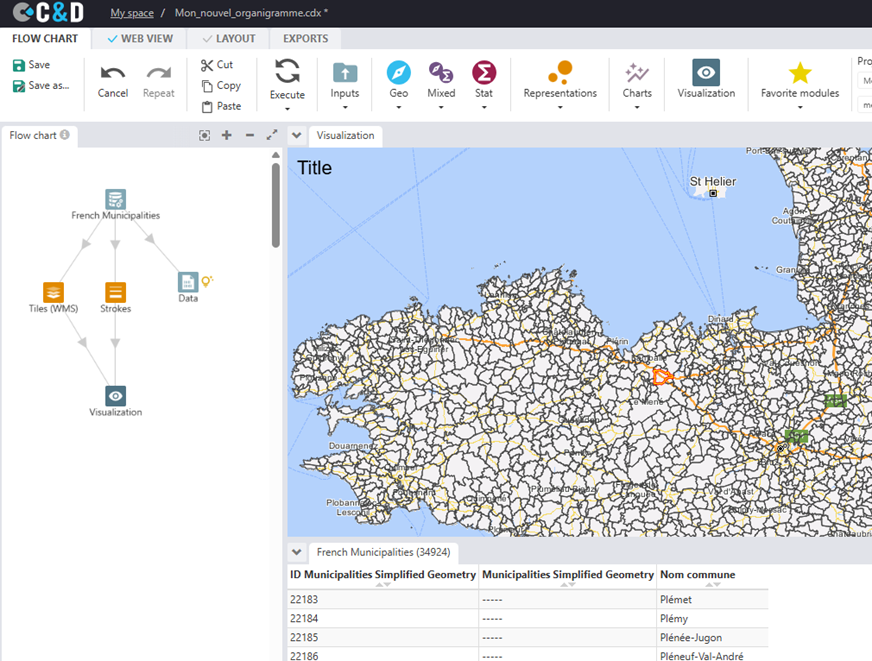This screenshot has height=661, width=872.
Task: Click the Visualization eye toolbar icon
Action: [706, 73]
